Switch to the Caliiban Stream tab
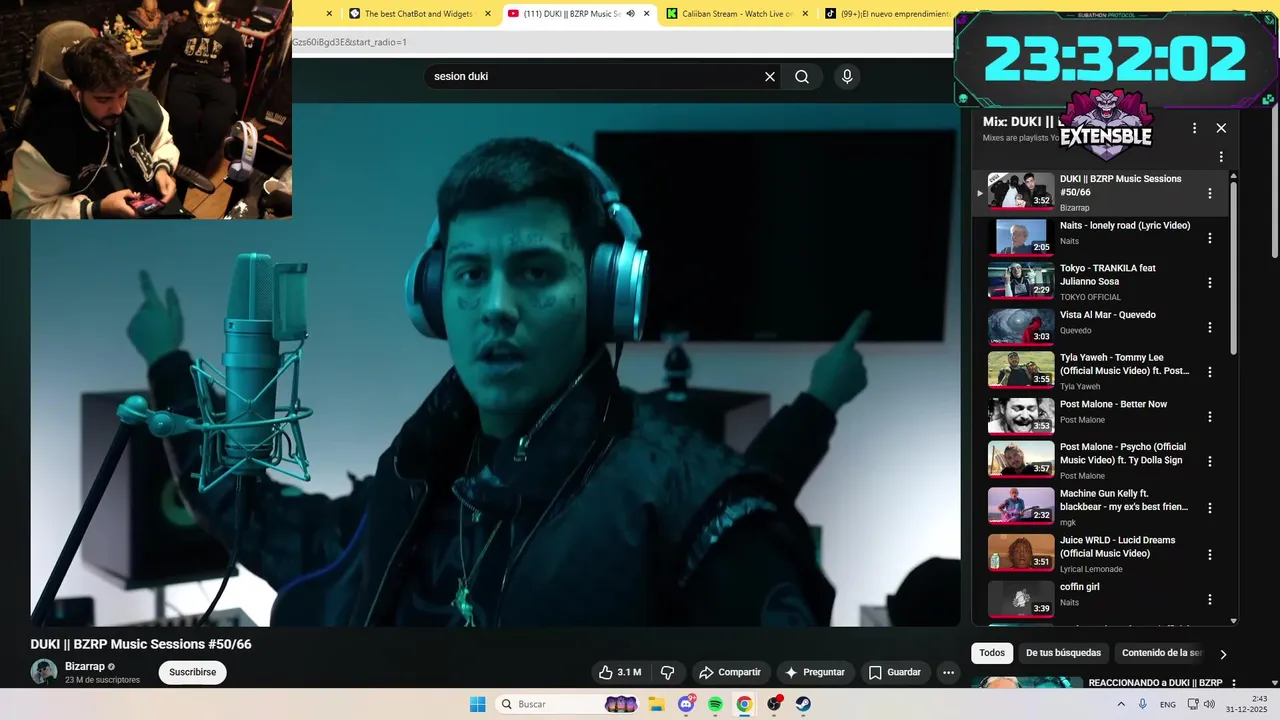 point(738,14)
